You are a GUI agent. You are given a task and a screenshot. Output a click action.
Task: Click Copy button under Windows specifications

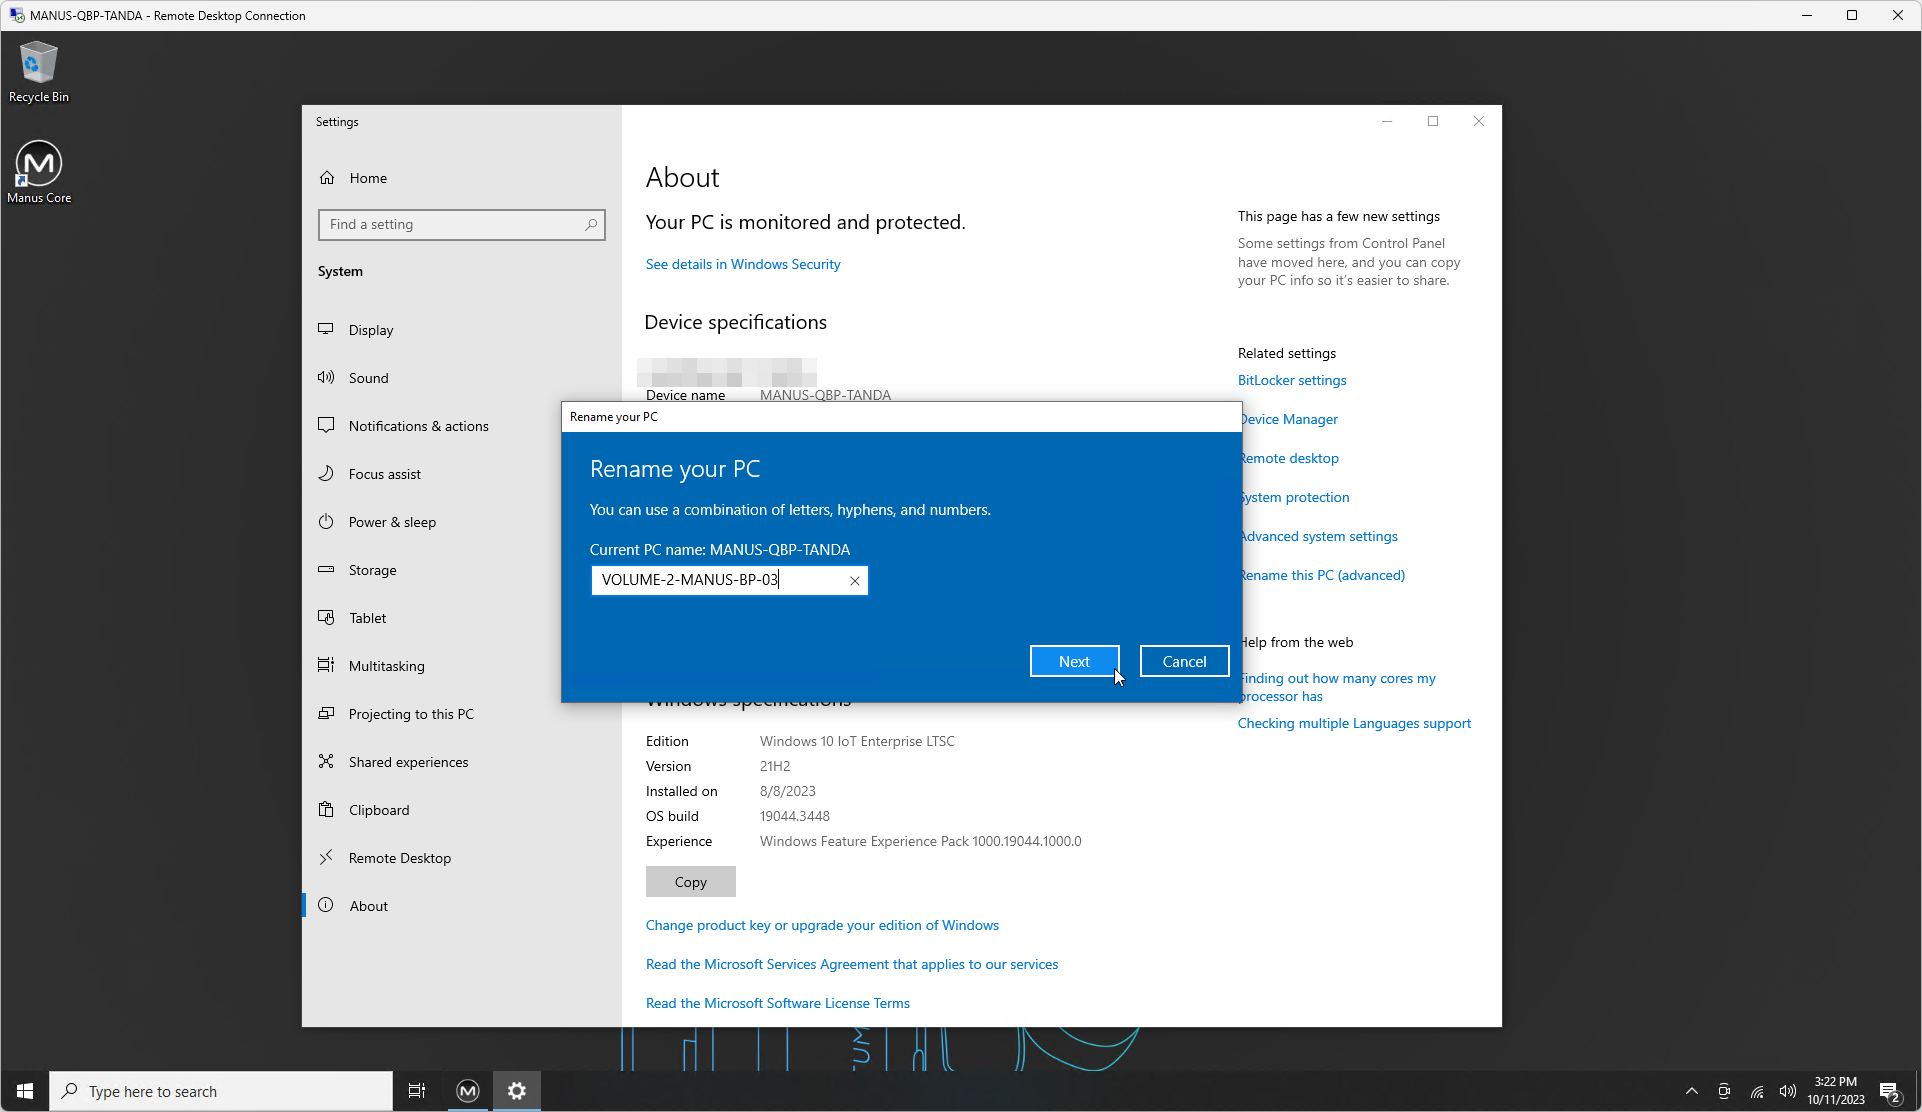click(x=690, y=882)
